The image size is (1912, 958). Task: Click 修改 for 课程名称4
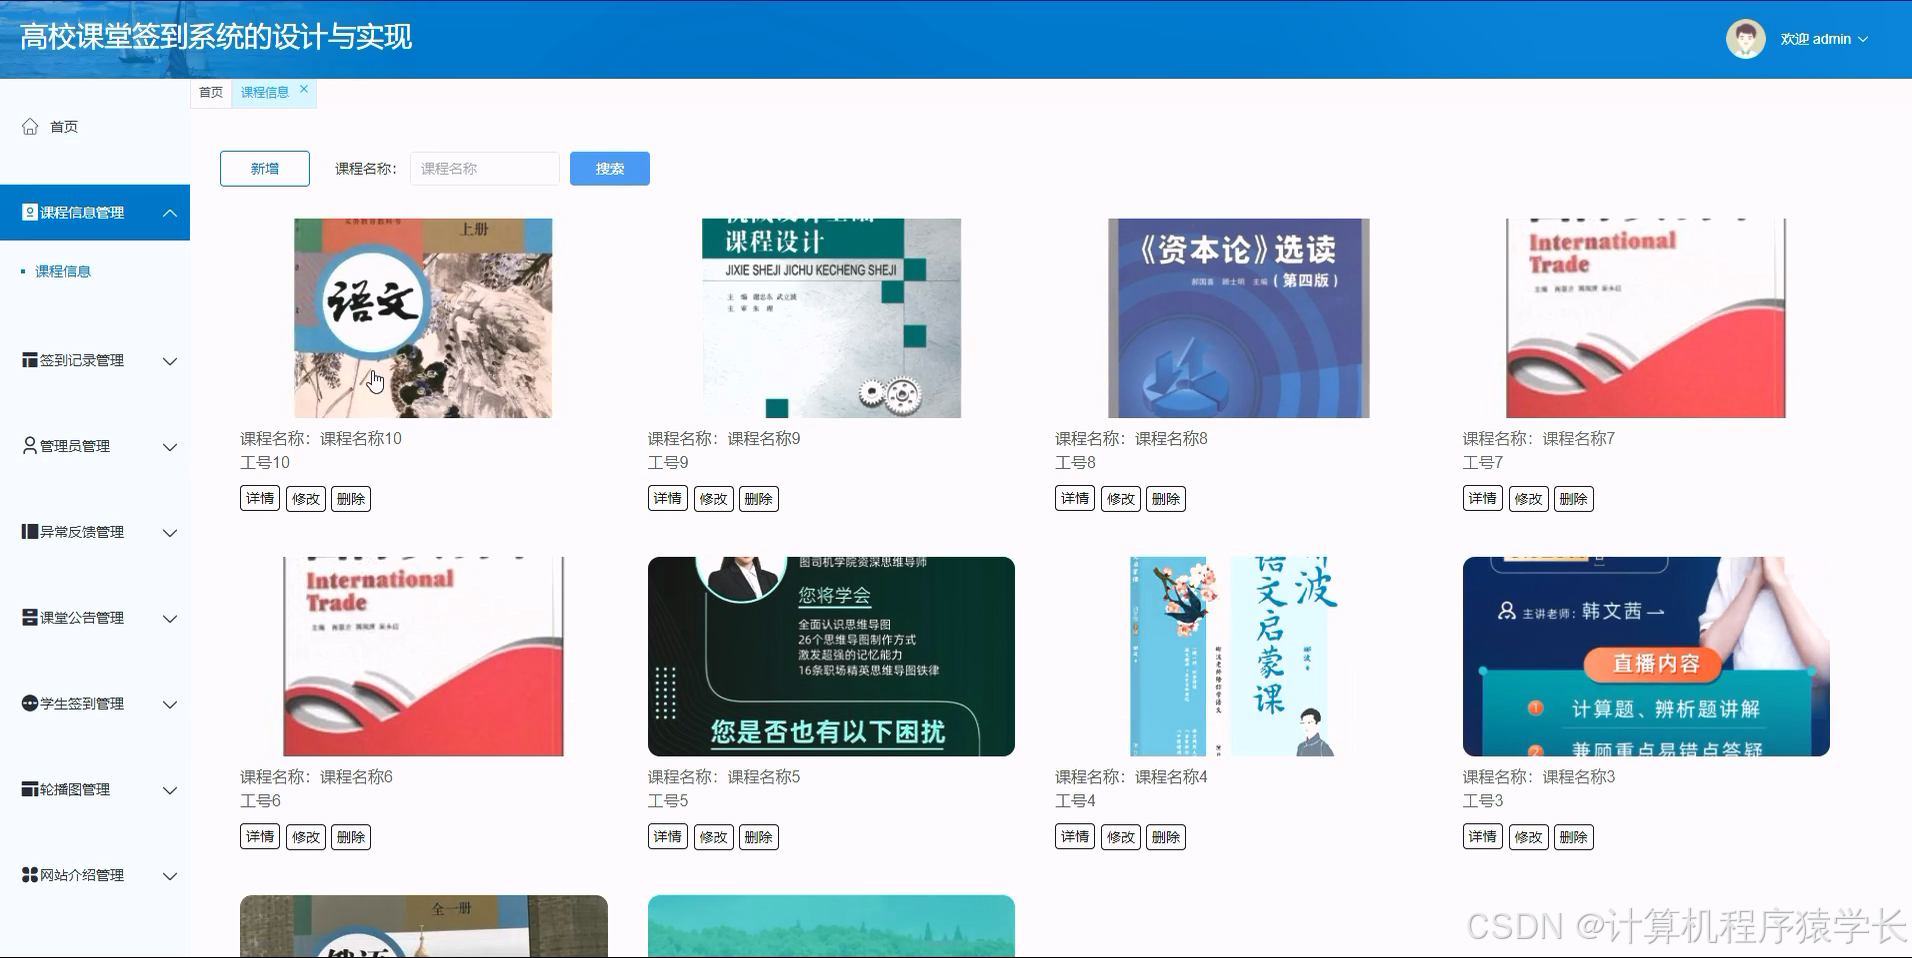point(1121,837)
